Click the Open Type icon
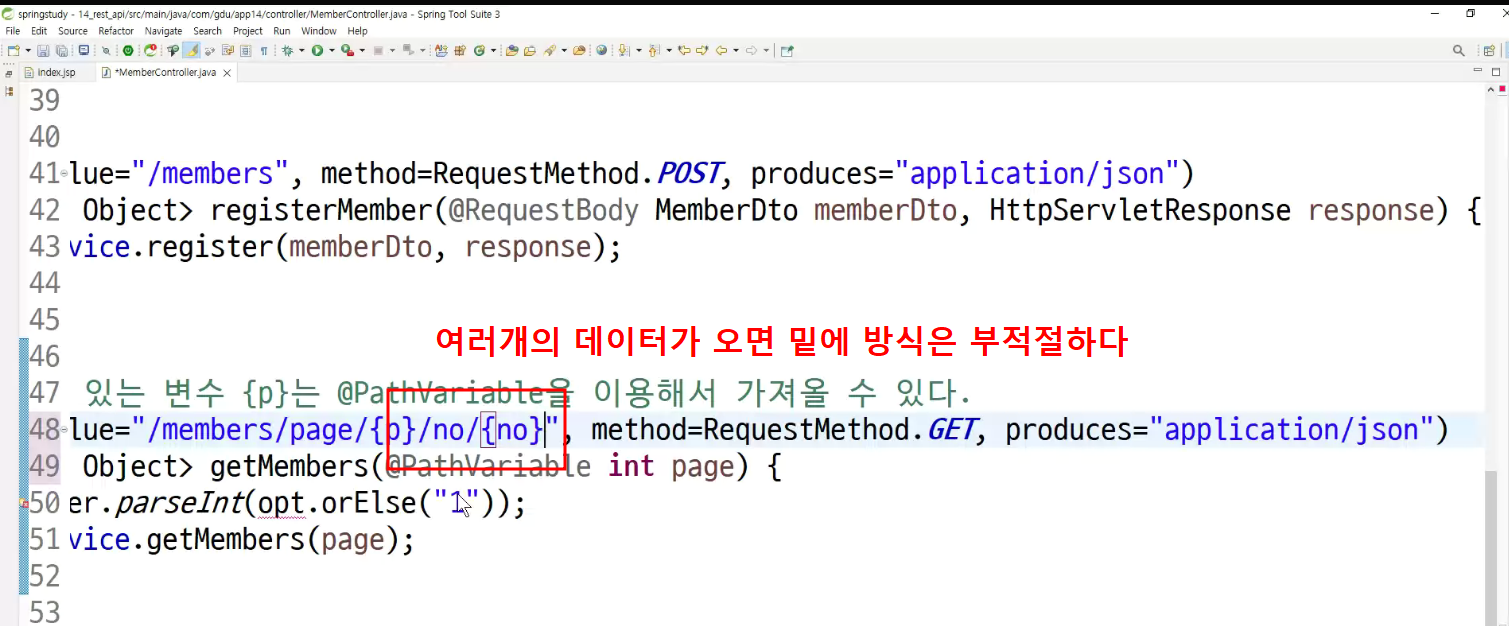 tap(512, 50)
